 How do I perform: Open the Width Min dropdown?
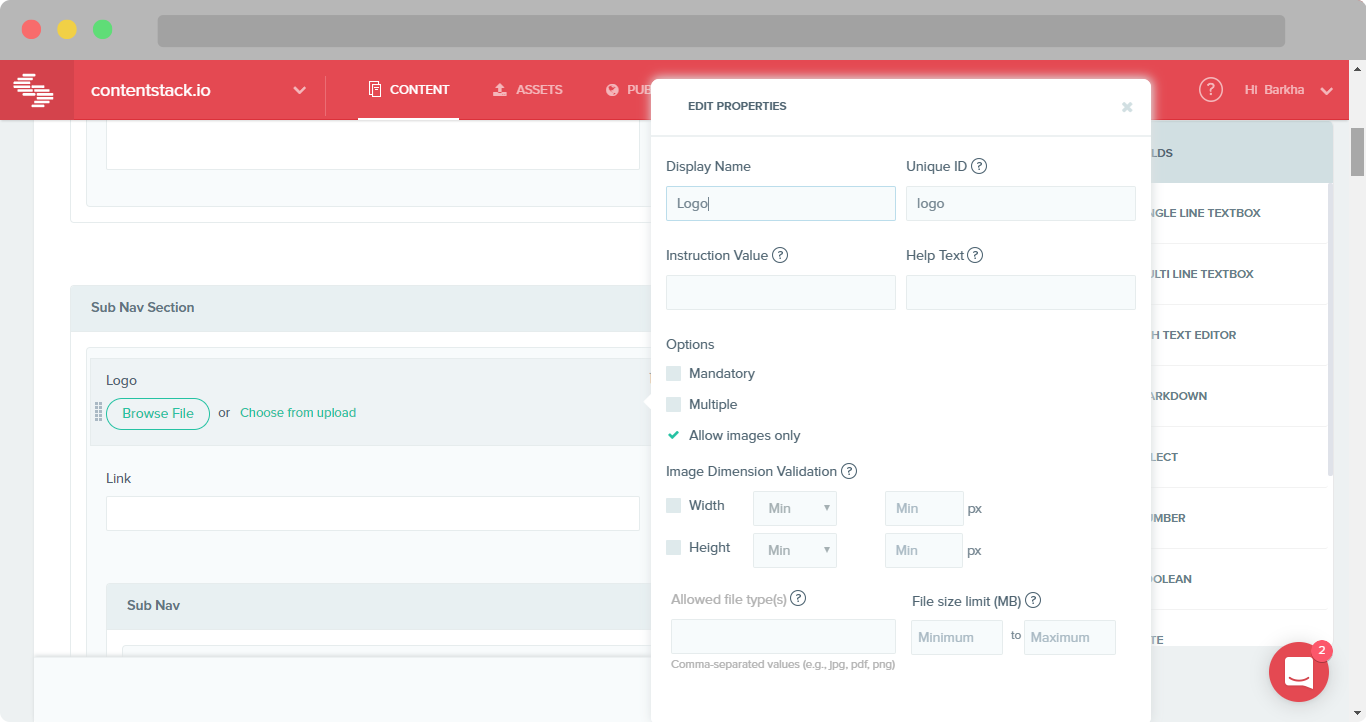tap(795, 508)
